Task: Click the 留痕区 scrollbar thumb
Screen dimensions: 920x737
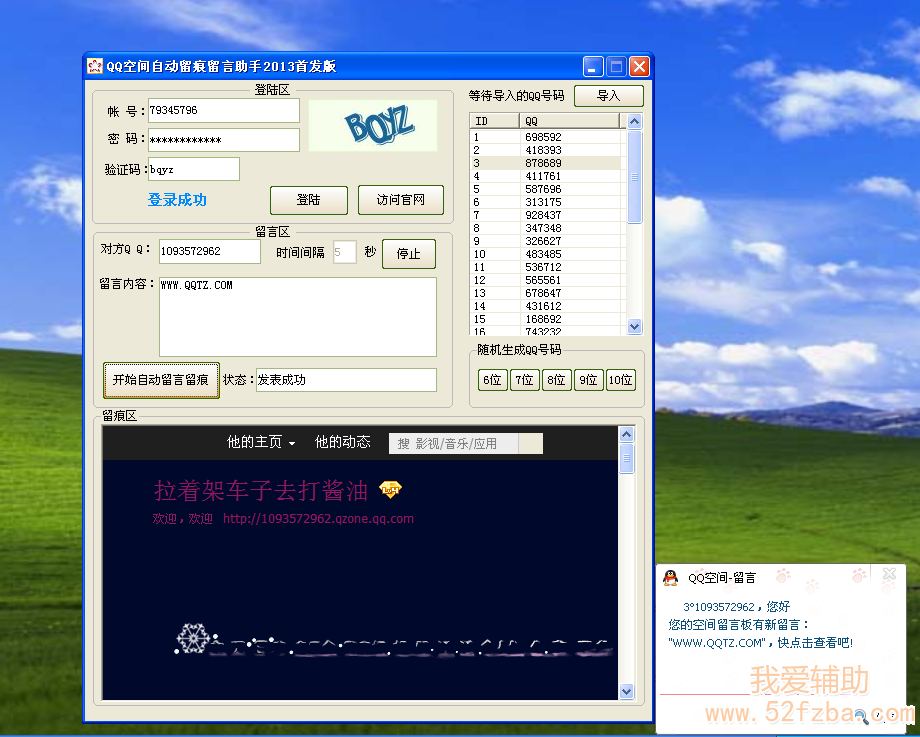Action: [627, 458]
